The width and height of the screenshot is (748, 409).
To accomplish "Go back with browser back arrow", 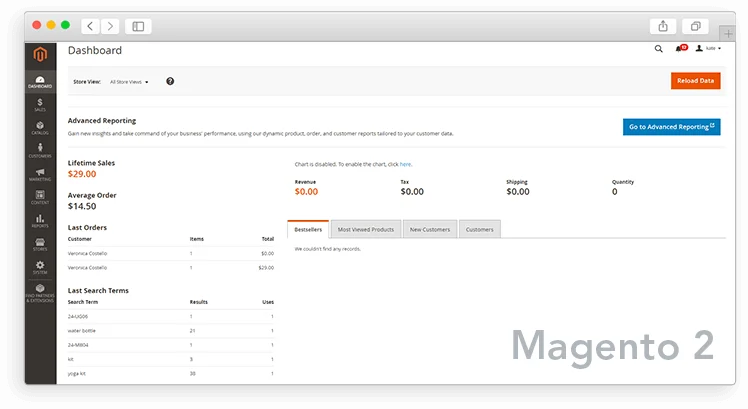I will pyautogui.click(x=90, y=26).
